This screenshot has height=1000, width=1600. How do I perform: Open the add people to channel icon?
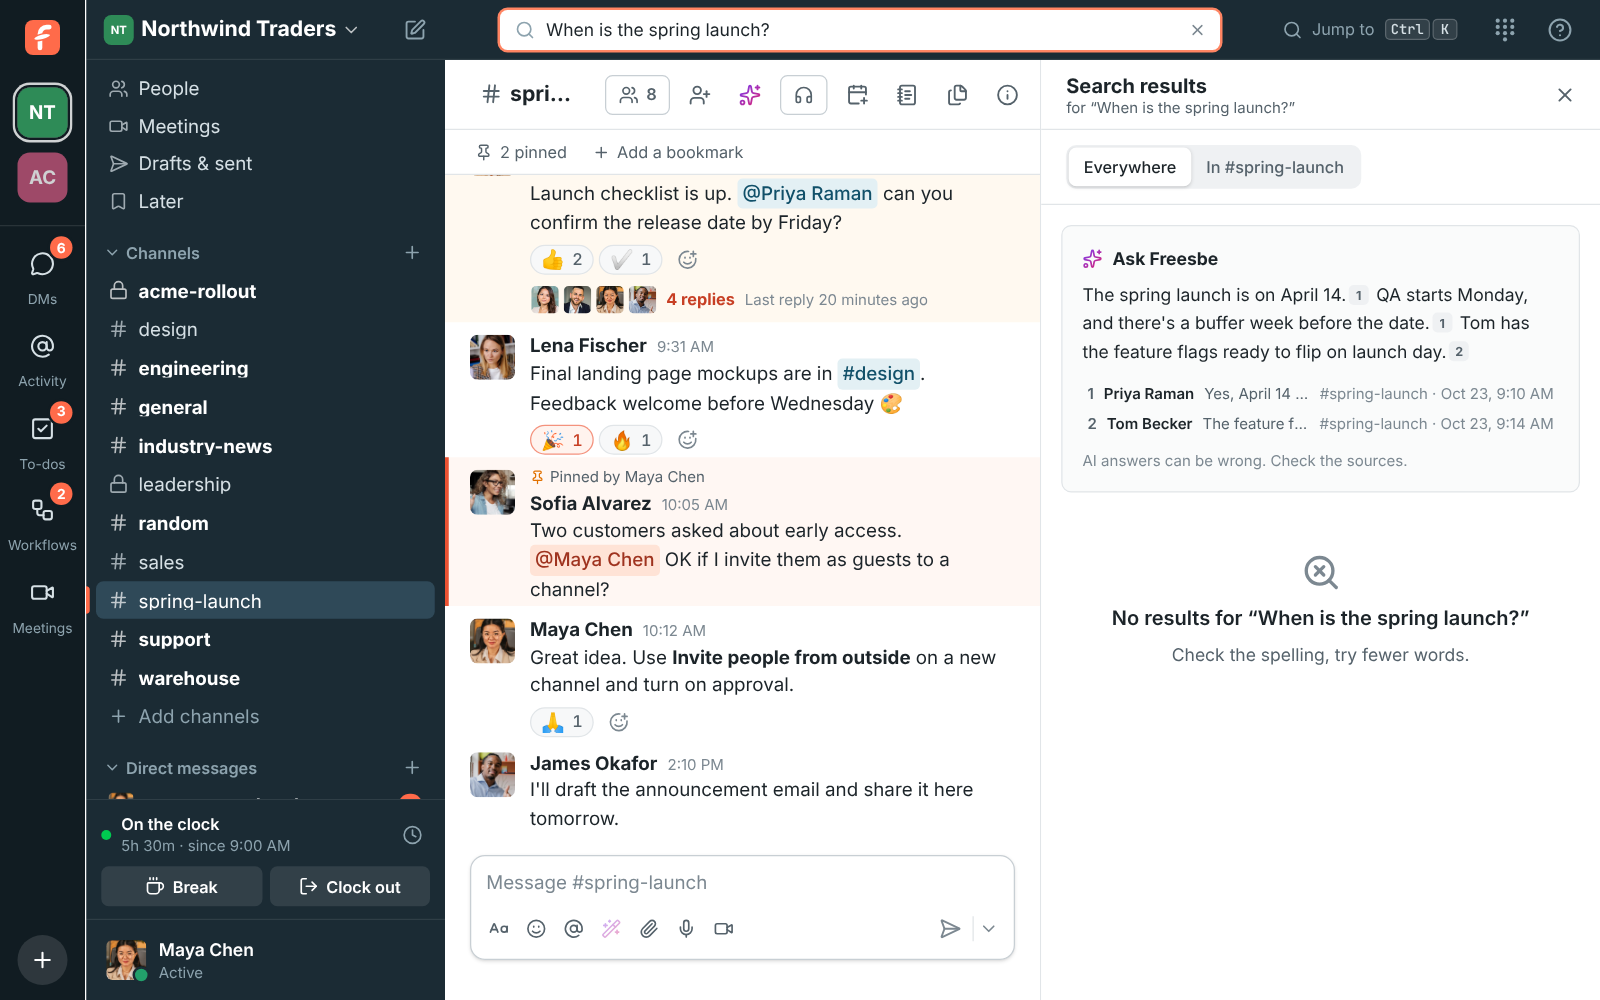pyautogui.click(x=700, y=95)
